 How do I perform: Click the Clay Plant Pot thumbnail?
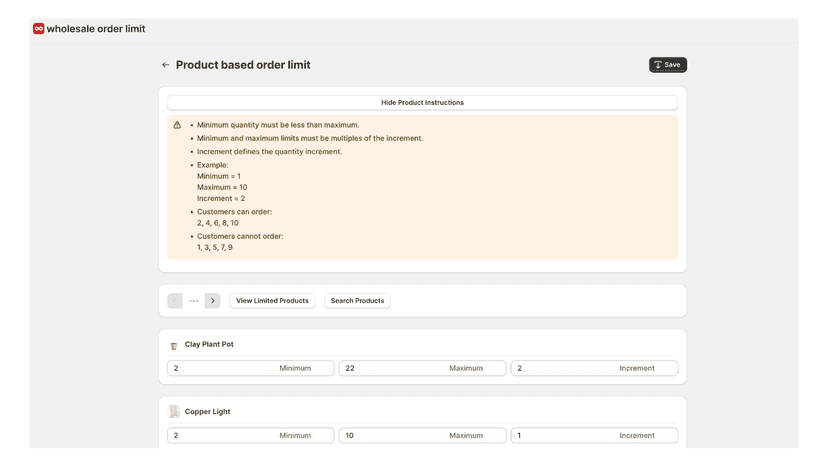[x=174, y=346]
